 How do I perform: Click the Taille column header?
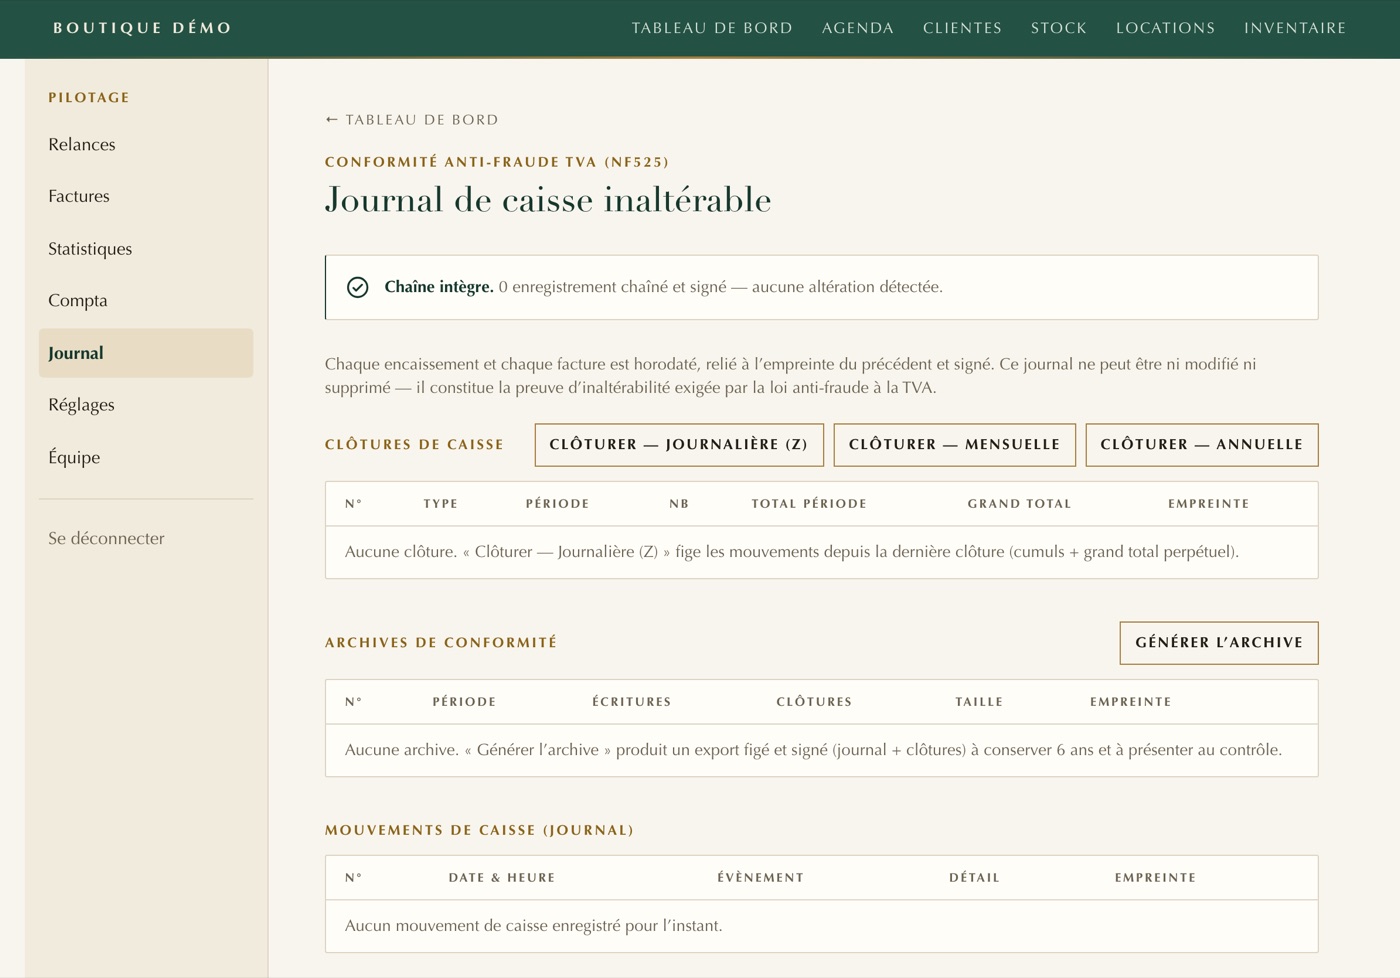[x=979, y=702]
